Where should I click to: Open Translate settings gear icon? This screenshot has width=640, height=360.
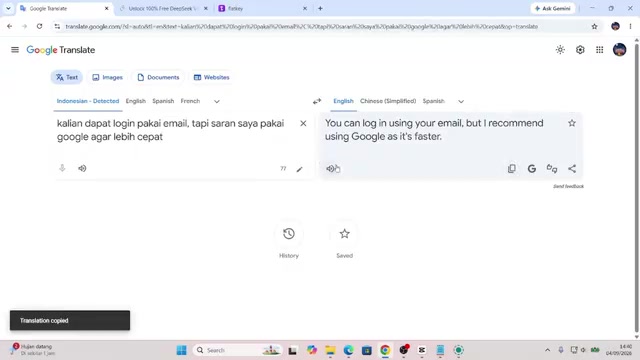(x=580, y=50)
